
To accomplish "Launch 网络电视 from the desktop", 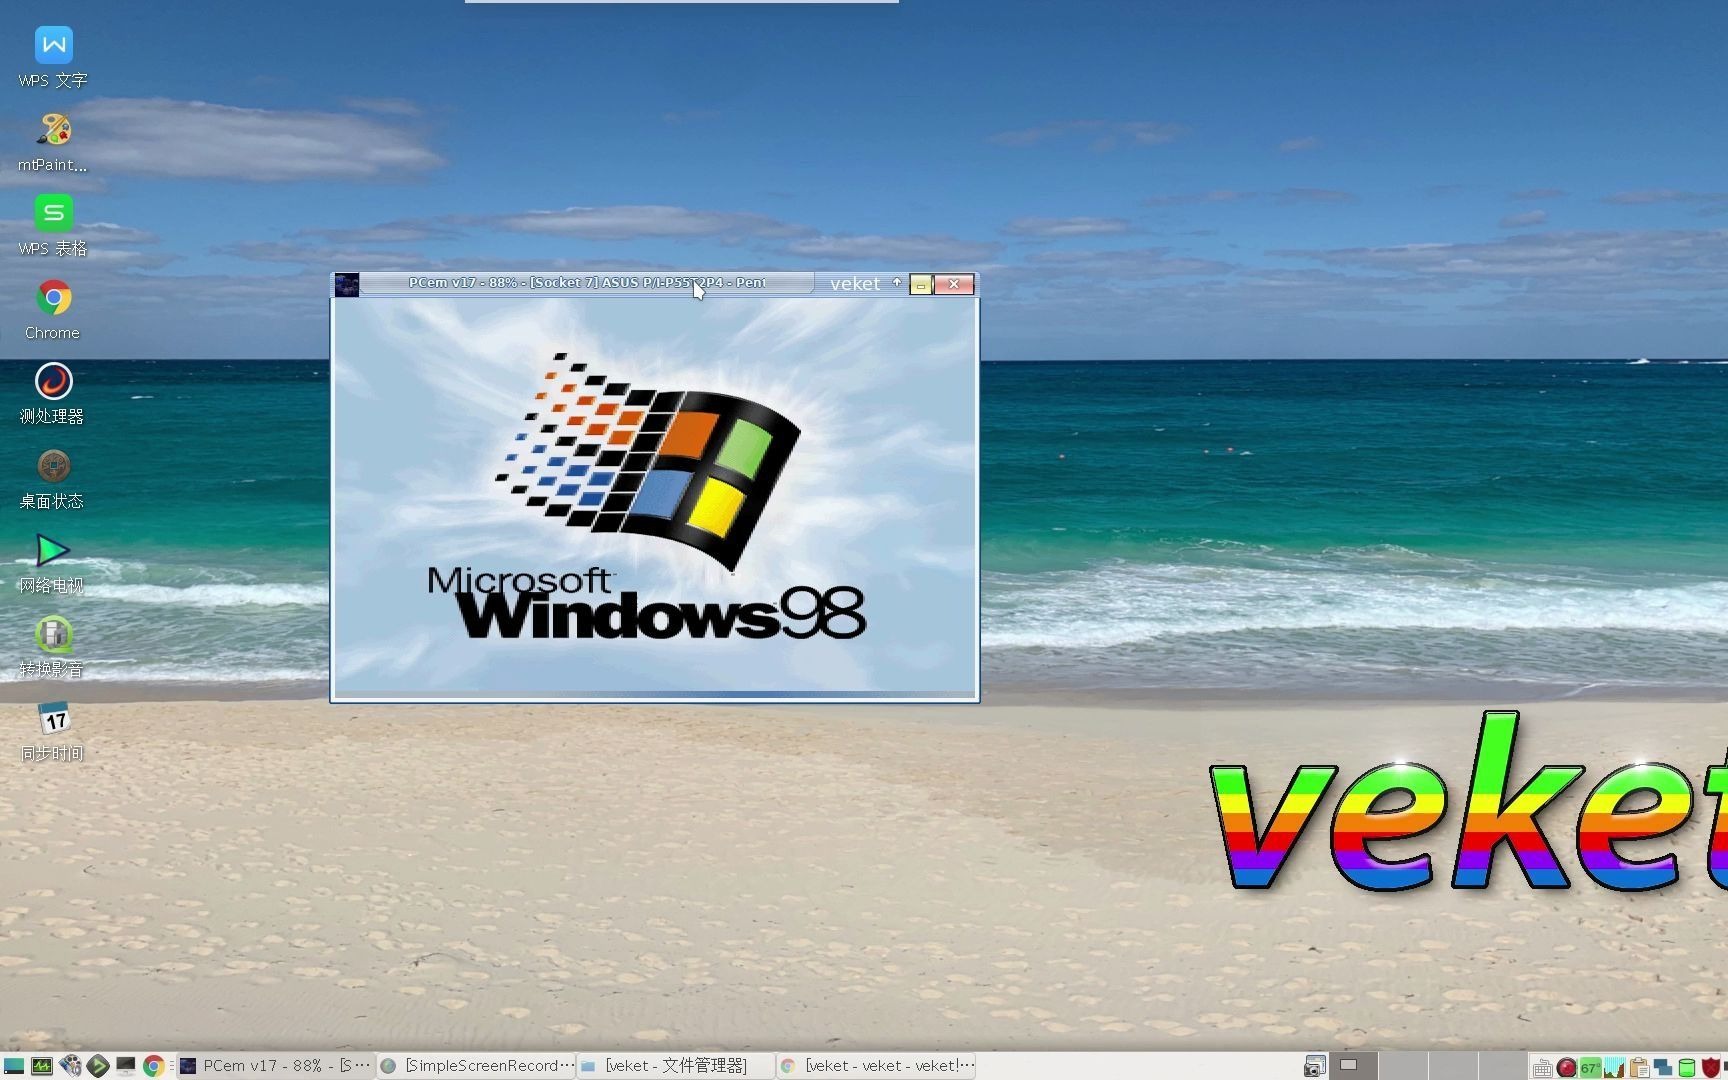I will [x=53, y=564].
